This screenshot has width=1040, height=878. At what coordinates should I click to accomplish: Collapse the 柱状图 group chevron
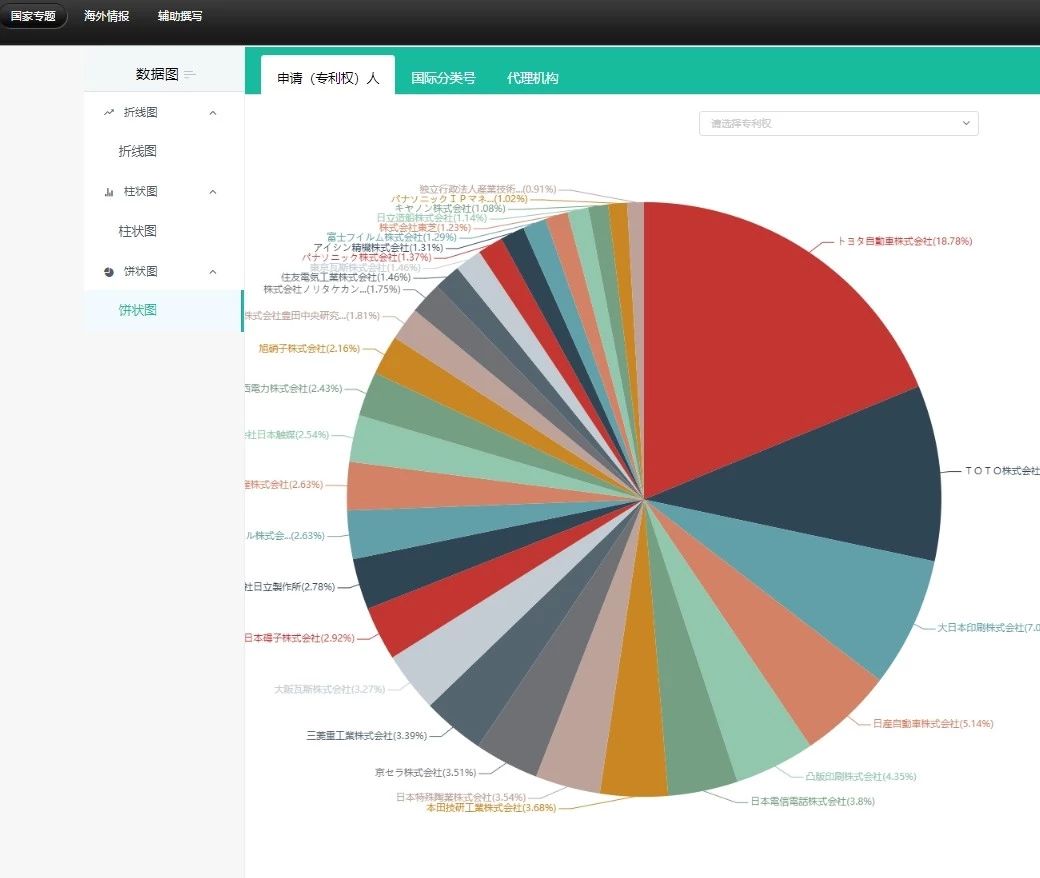(213, 192)
